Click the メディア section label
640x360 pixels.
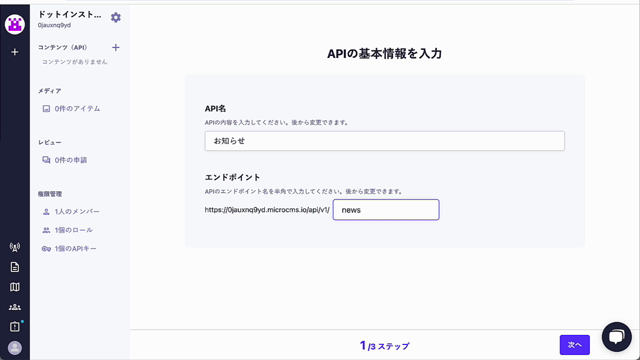pos(49,91)
